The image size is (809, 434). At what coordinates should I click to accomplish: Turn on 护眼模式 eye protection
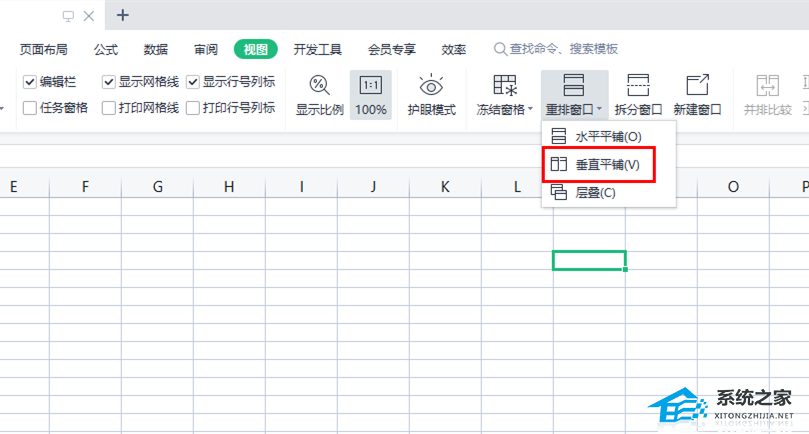pos(431,95)
